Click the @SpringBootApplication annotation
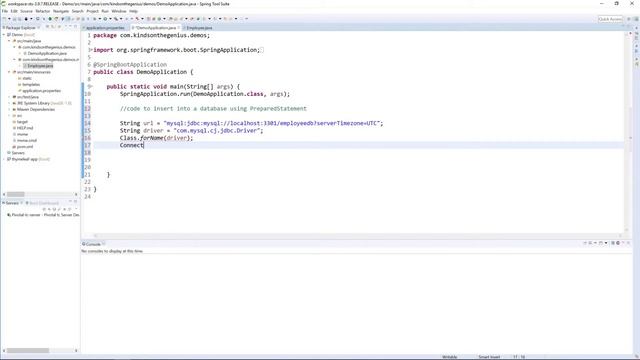Viewport: 640px width, 360px height. pyautogui.click(x=130, y=64)
